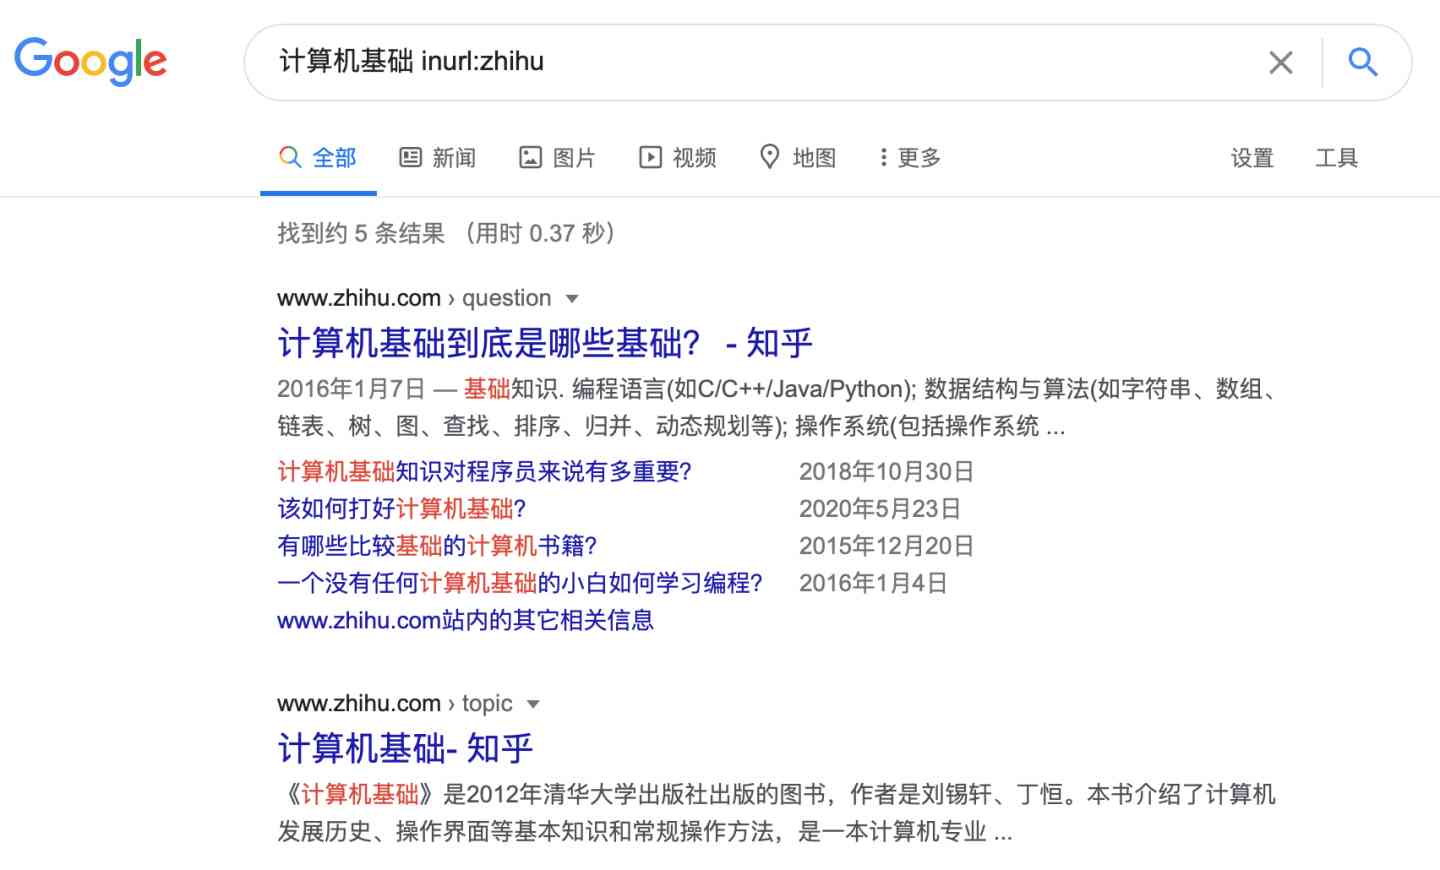The width and height of the screenshot is (1440, 870).
Task: Open sitelink 一个没有任何计算机基础的小白如何学习编程?
Action: (x=520, y=583)
